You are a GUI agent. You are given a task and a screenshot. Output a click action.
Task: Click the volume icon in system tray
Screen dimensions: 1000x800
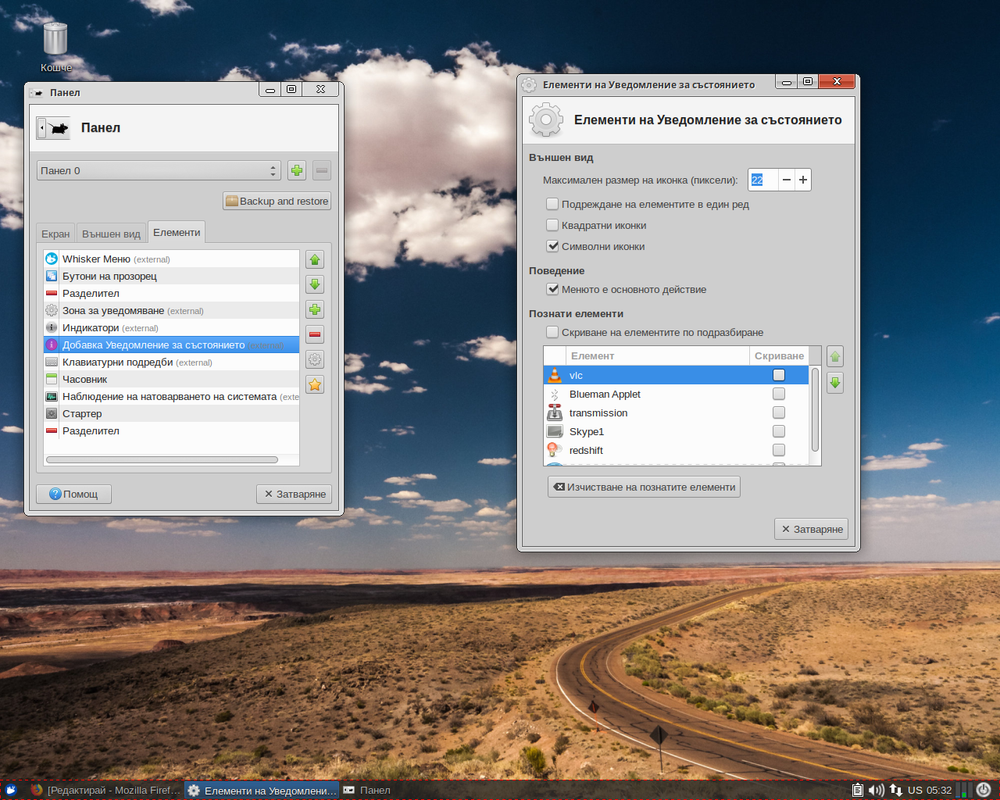pos(876,790)
